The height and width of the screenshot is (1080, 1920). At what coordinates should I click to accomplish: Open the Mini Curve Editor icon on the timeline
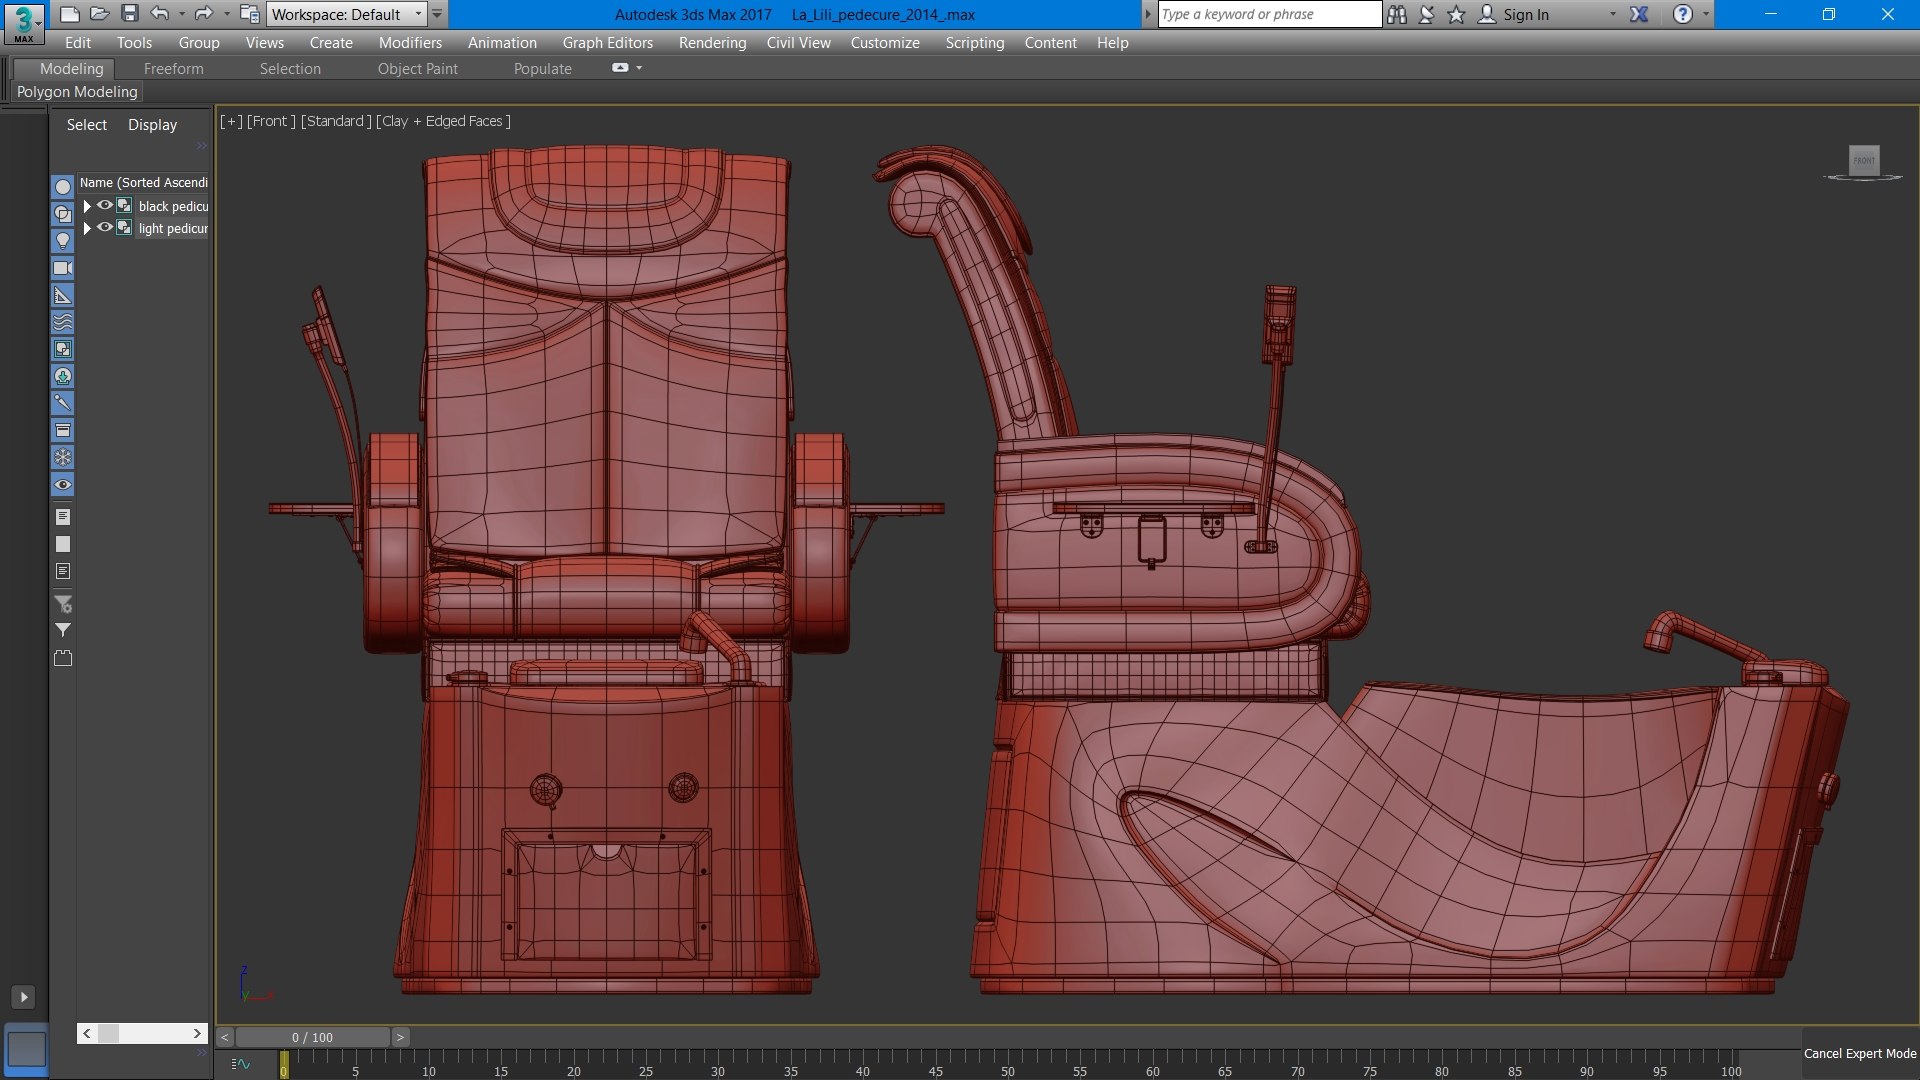(240, 1064)
